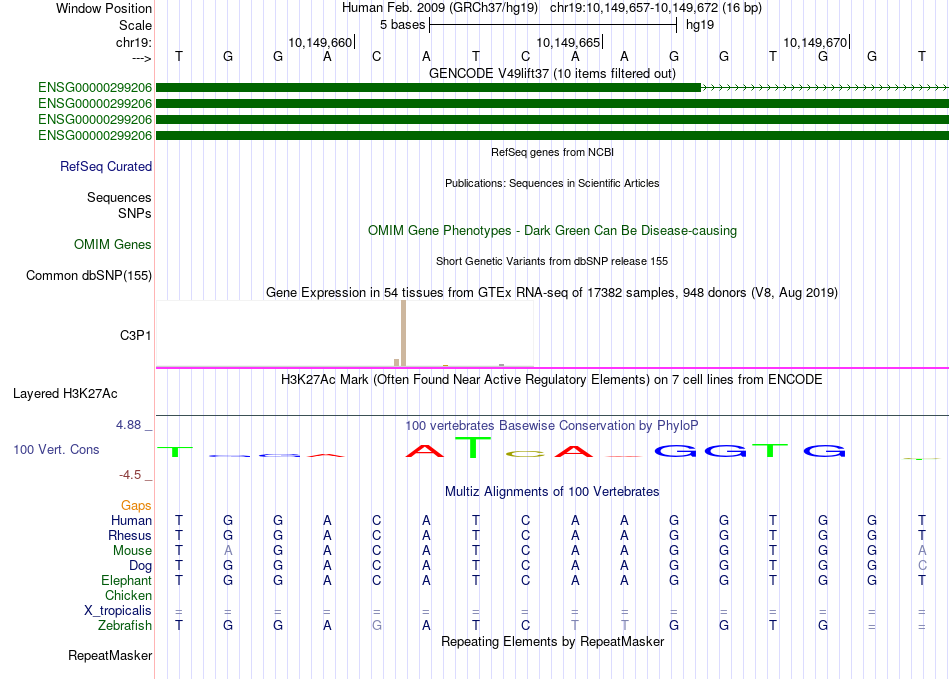Click the Window Position label

point(104,8)
